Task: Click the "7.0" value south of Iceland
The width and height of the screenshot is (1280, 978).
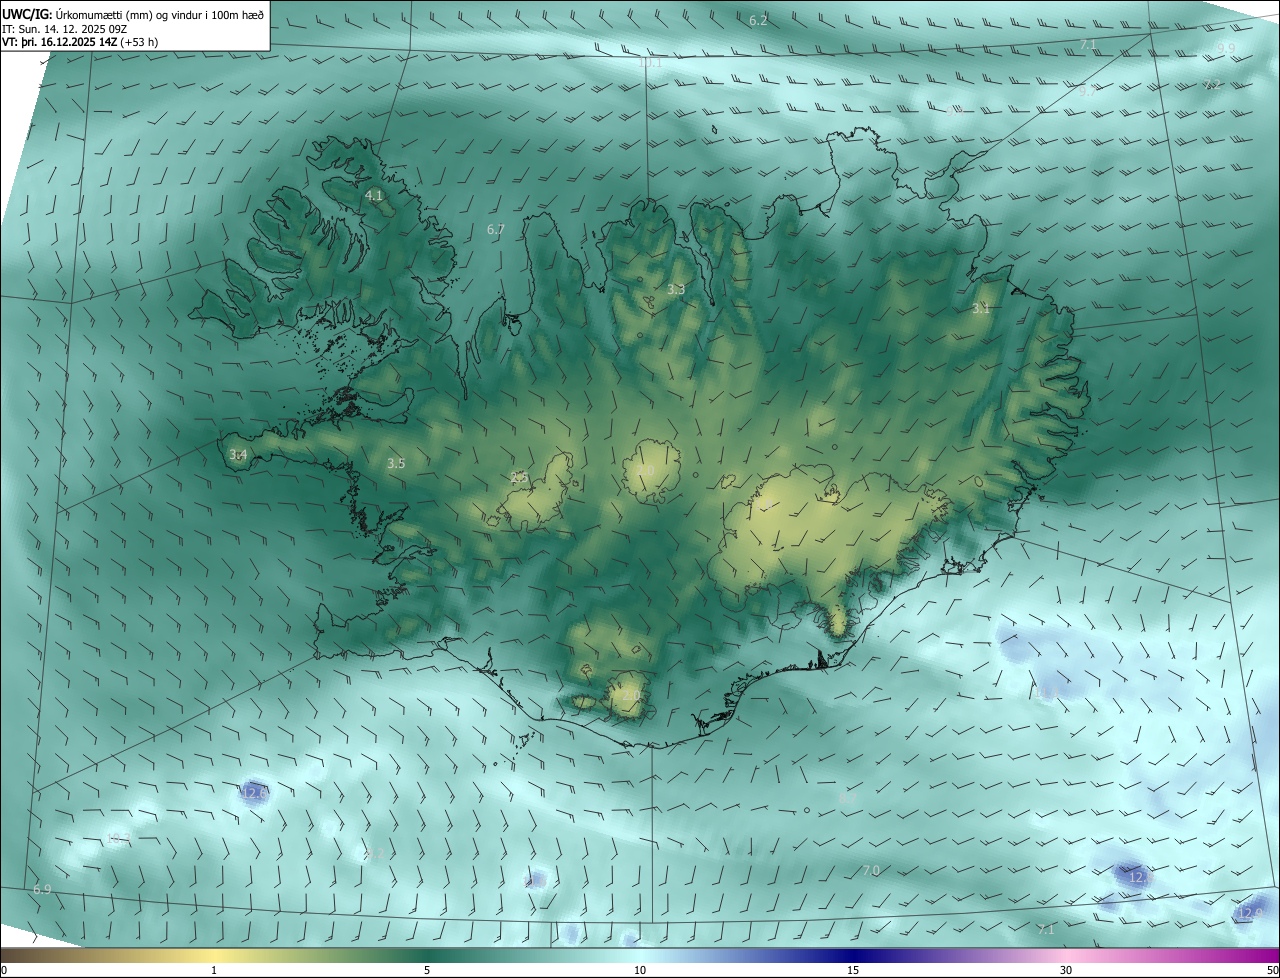Action: tap(870, 871)
